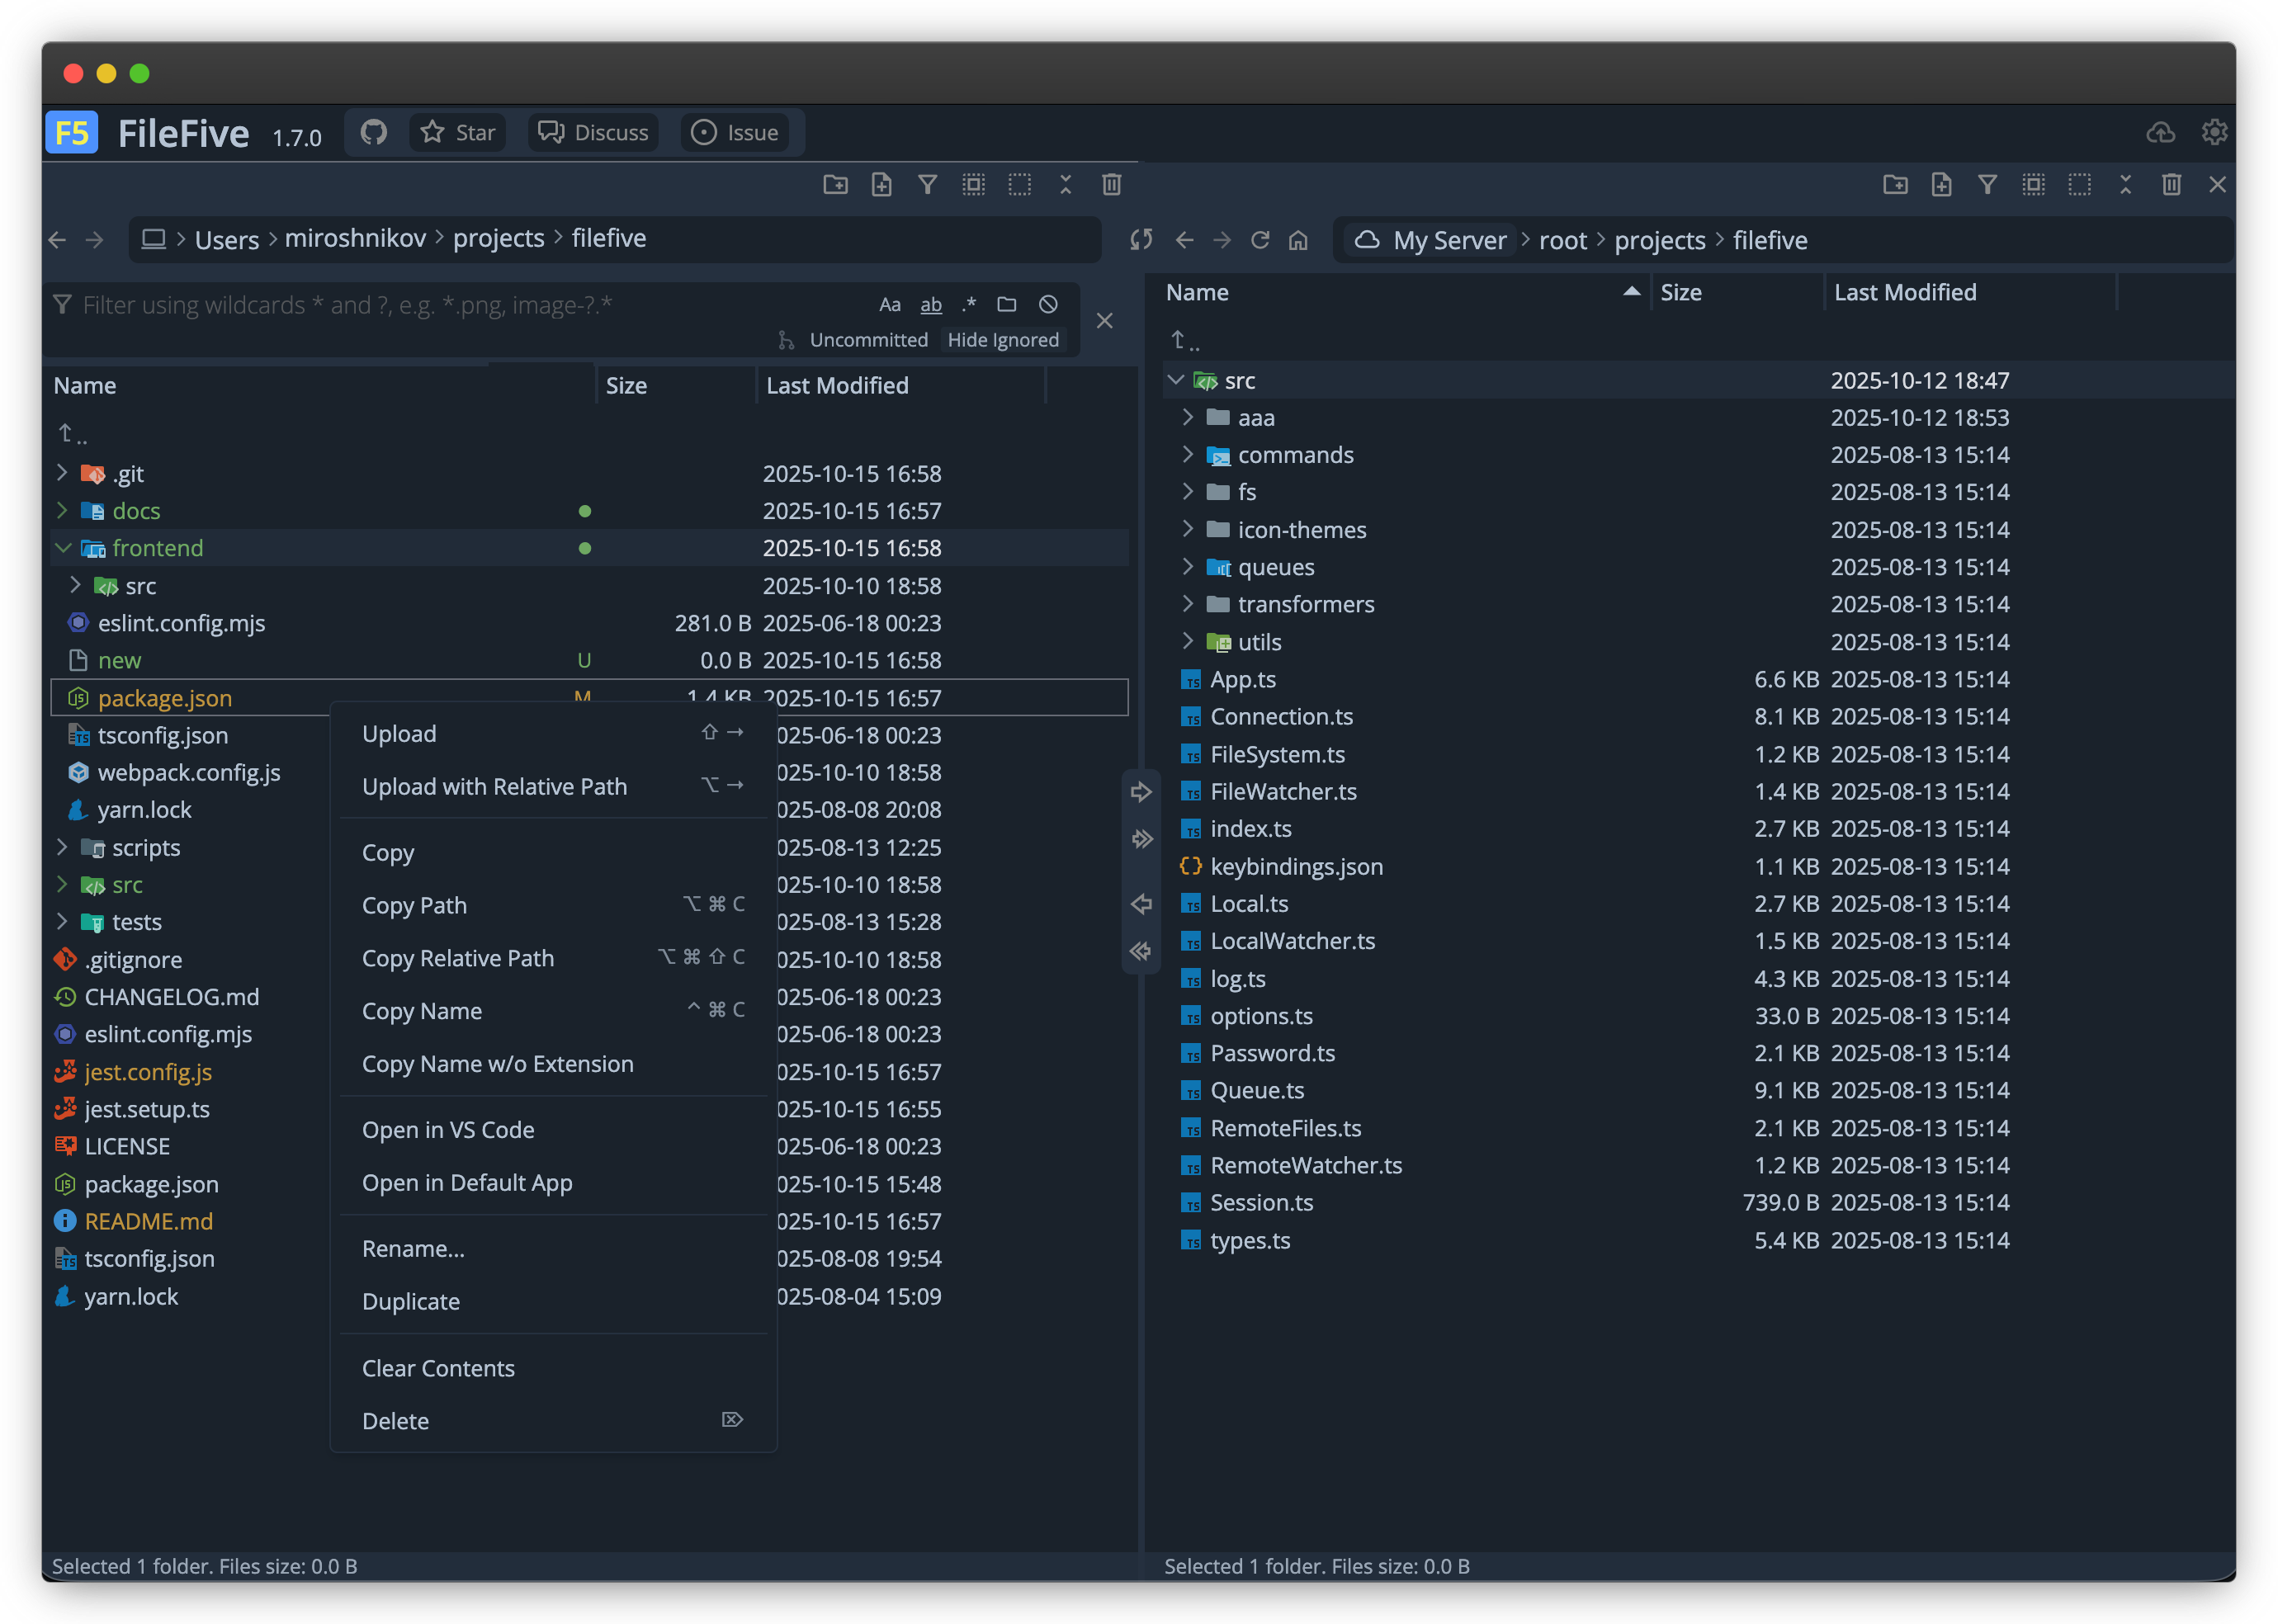
Task: Select all items in left pane toolbar
Action: click(x=973, y=184)
